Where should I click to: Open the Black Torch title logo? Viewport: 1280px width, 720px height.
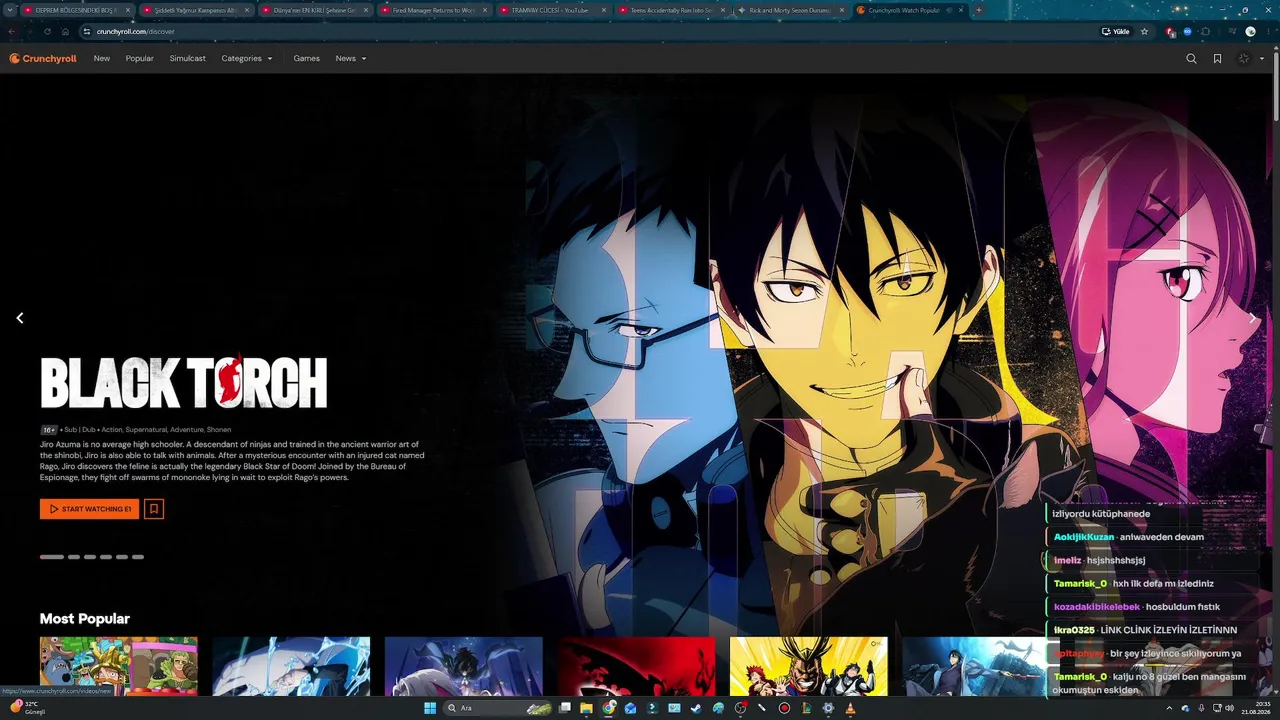(x=184, y=383)
